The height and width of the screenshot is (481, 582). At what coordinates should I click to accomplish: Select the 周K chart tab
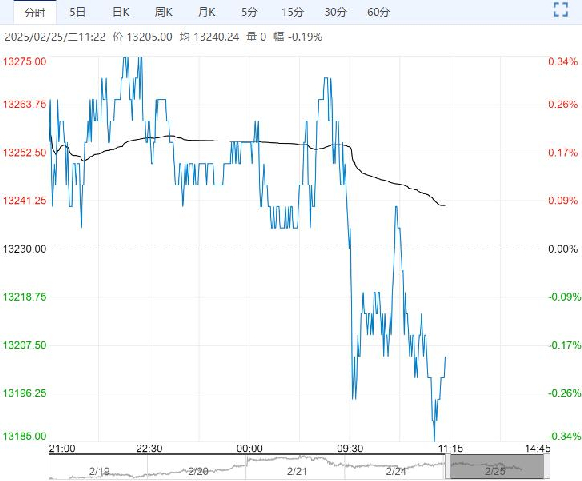pyautogui.click(x=164, y=12)
